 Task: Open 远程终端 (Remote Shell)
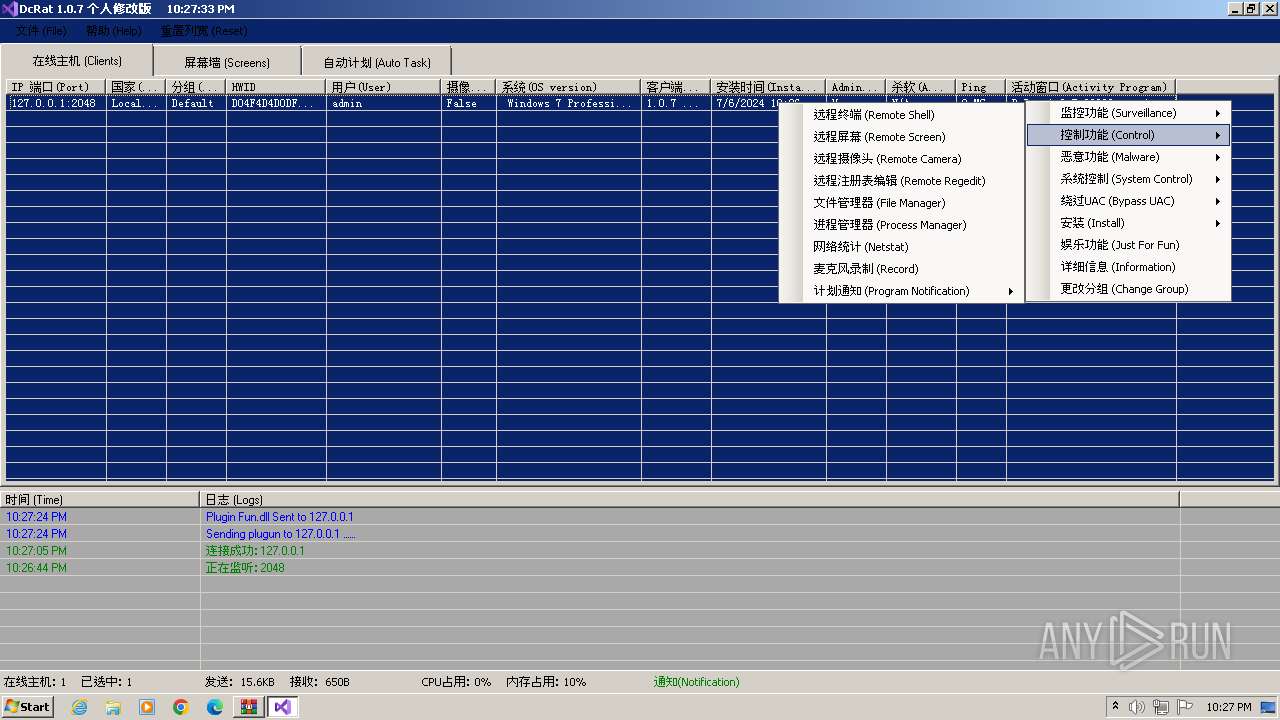click(901, 115)
